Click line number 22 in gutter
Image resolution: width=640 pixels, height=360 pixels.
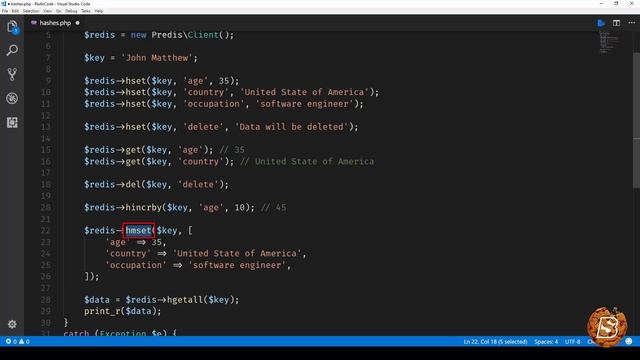(46, 230)
